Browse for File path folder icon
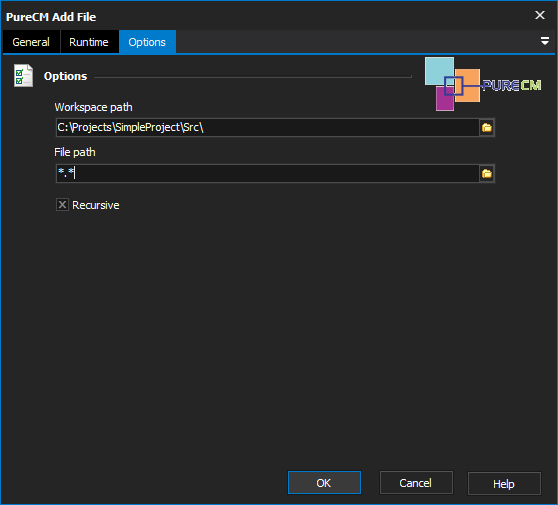The height and width of the screenshot is (505, 558). click(486, 174)
